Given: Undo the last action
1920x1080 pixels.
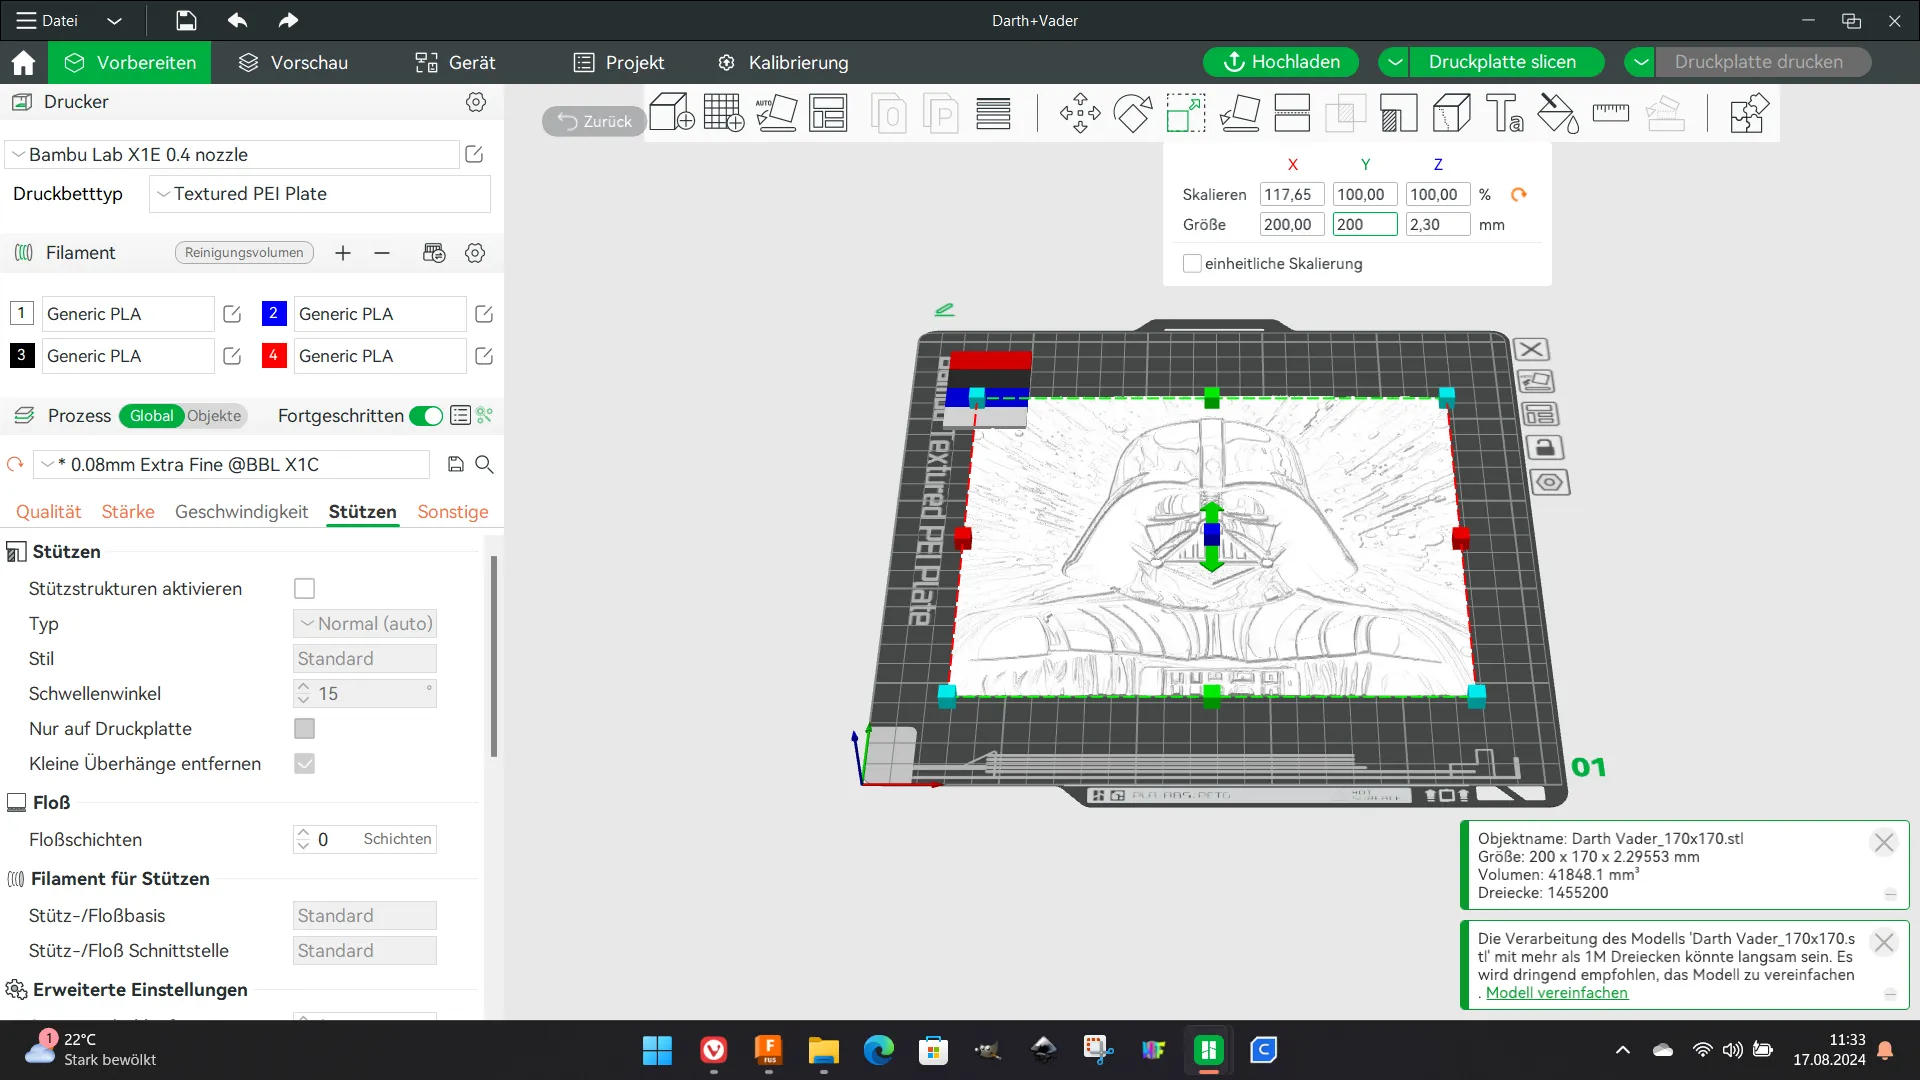Looking at the screenshot, I should click(x=237, y=21).
